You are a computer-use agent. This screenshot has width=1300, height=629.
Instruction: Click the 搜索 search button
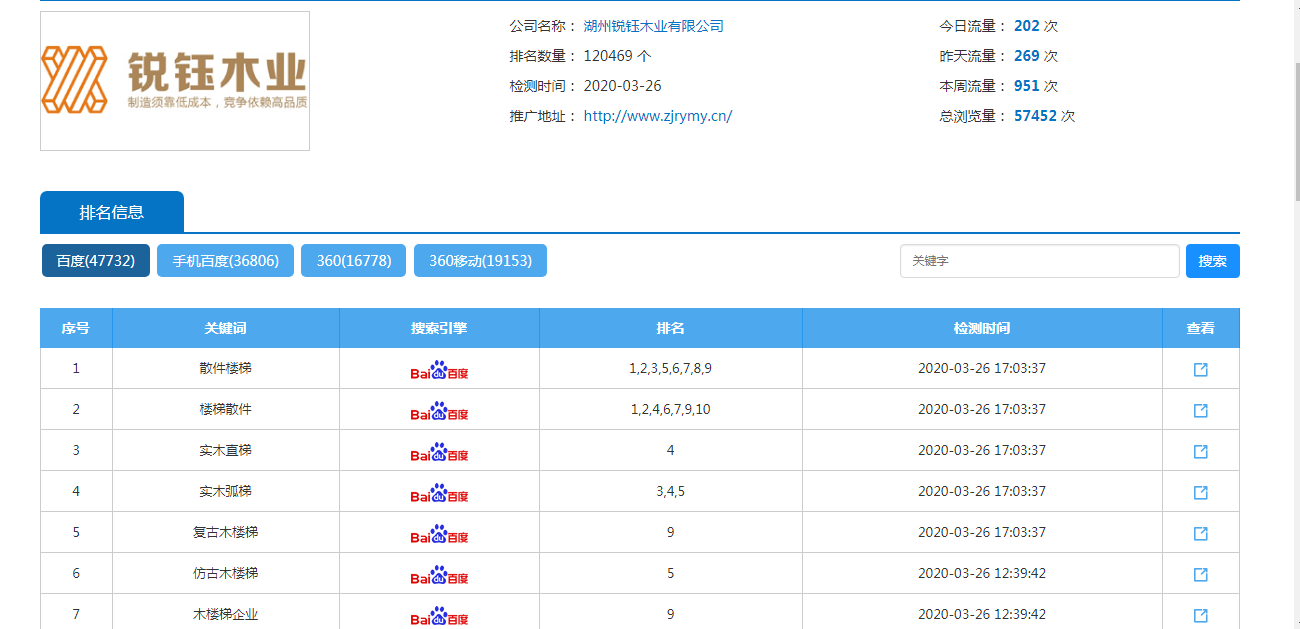(x=1213, y=260)
